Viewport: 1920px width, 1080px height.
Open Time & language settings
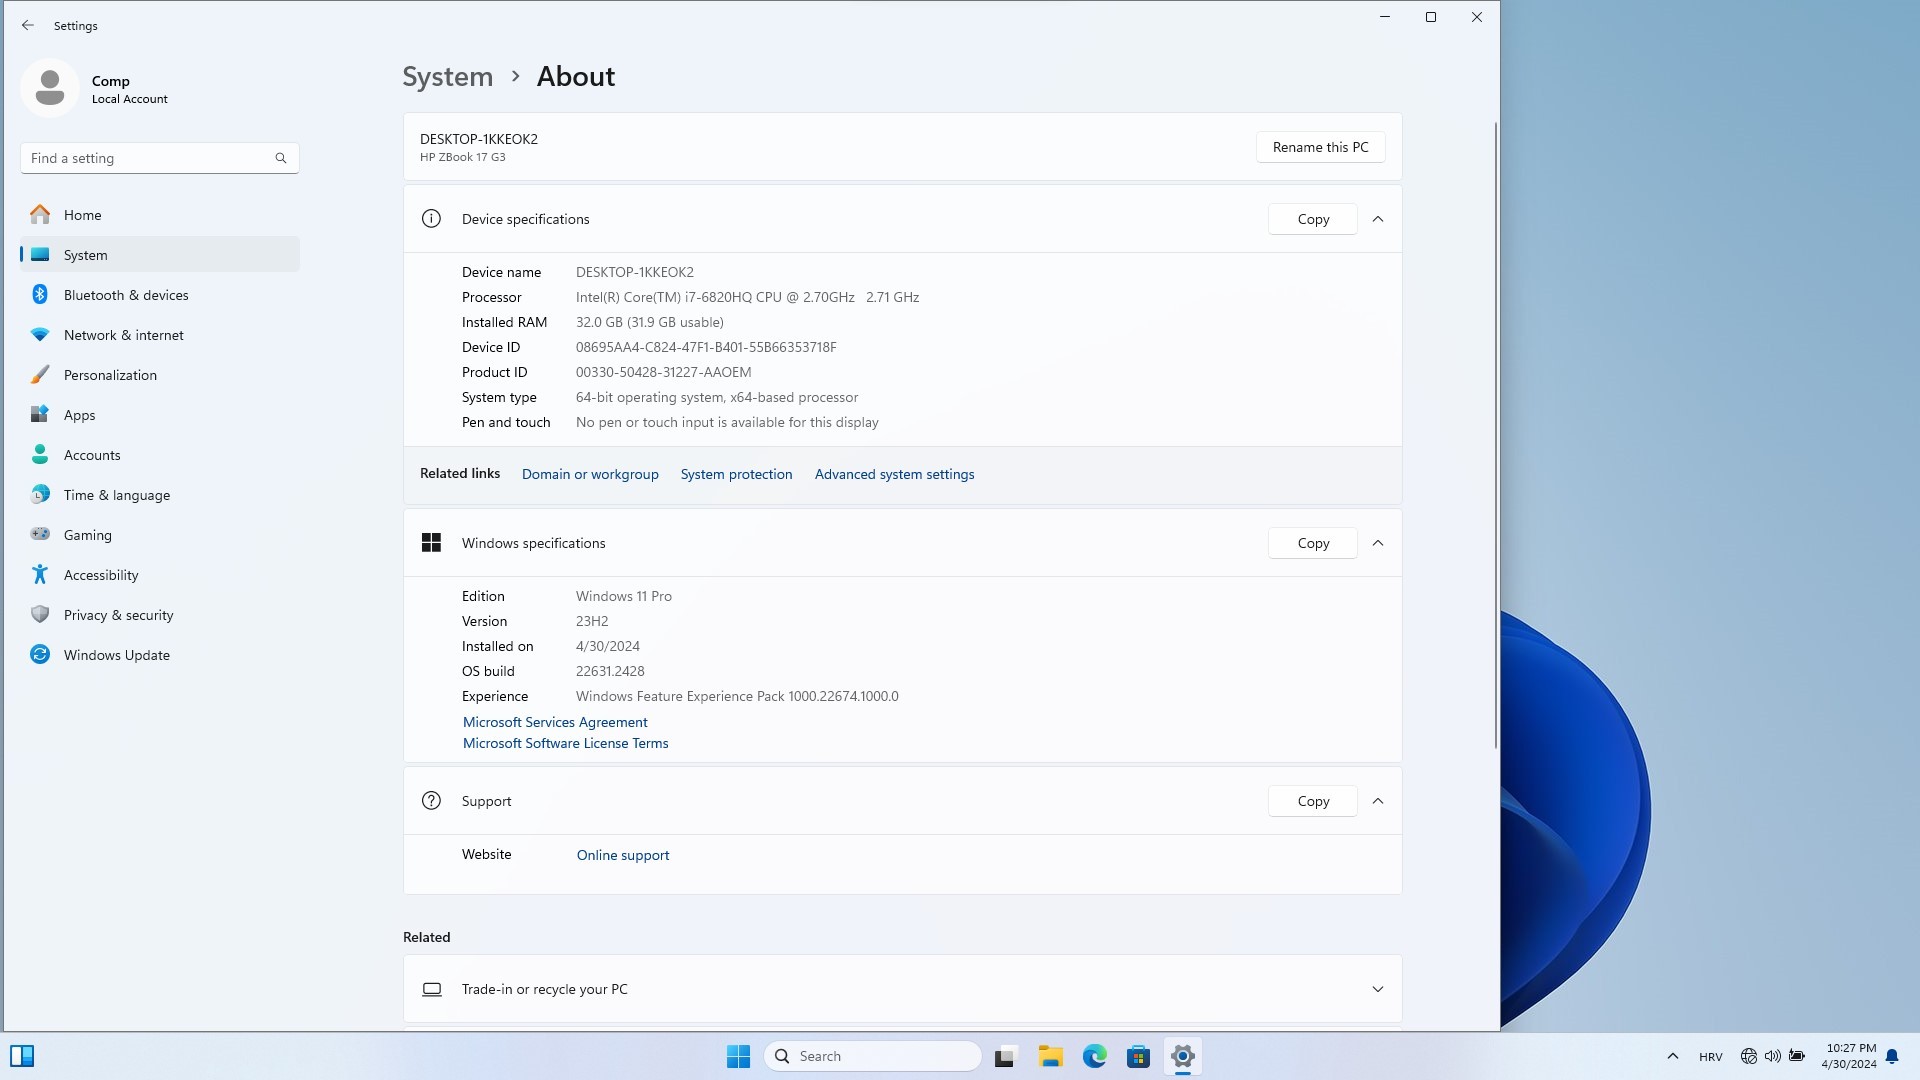click(160, 495)
